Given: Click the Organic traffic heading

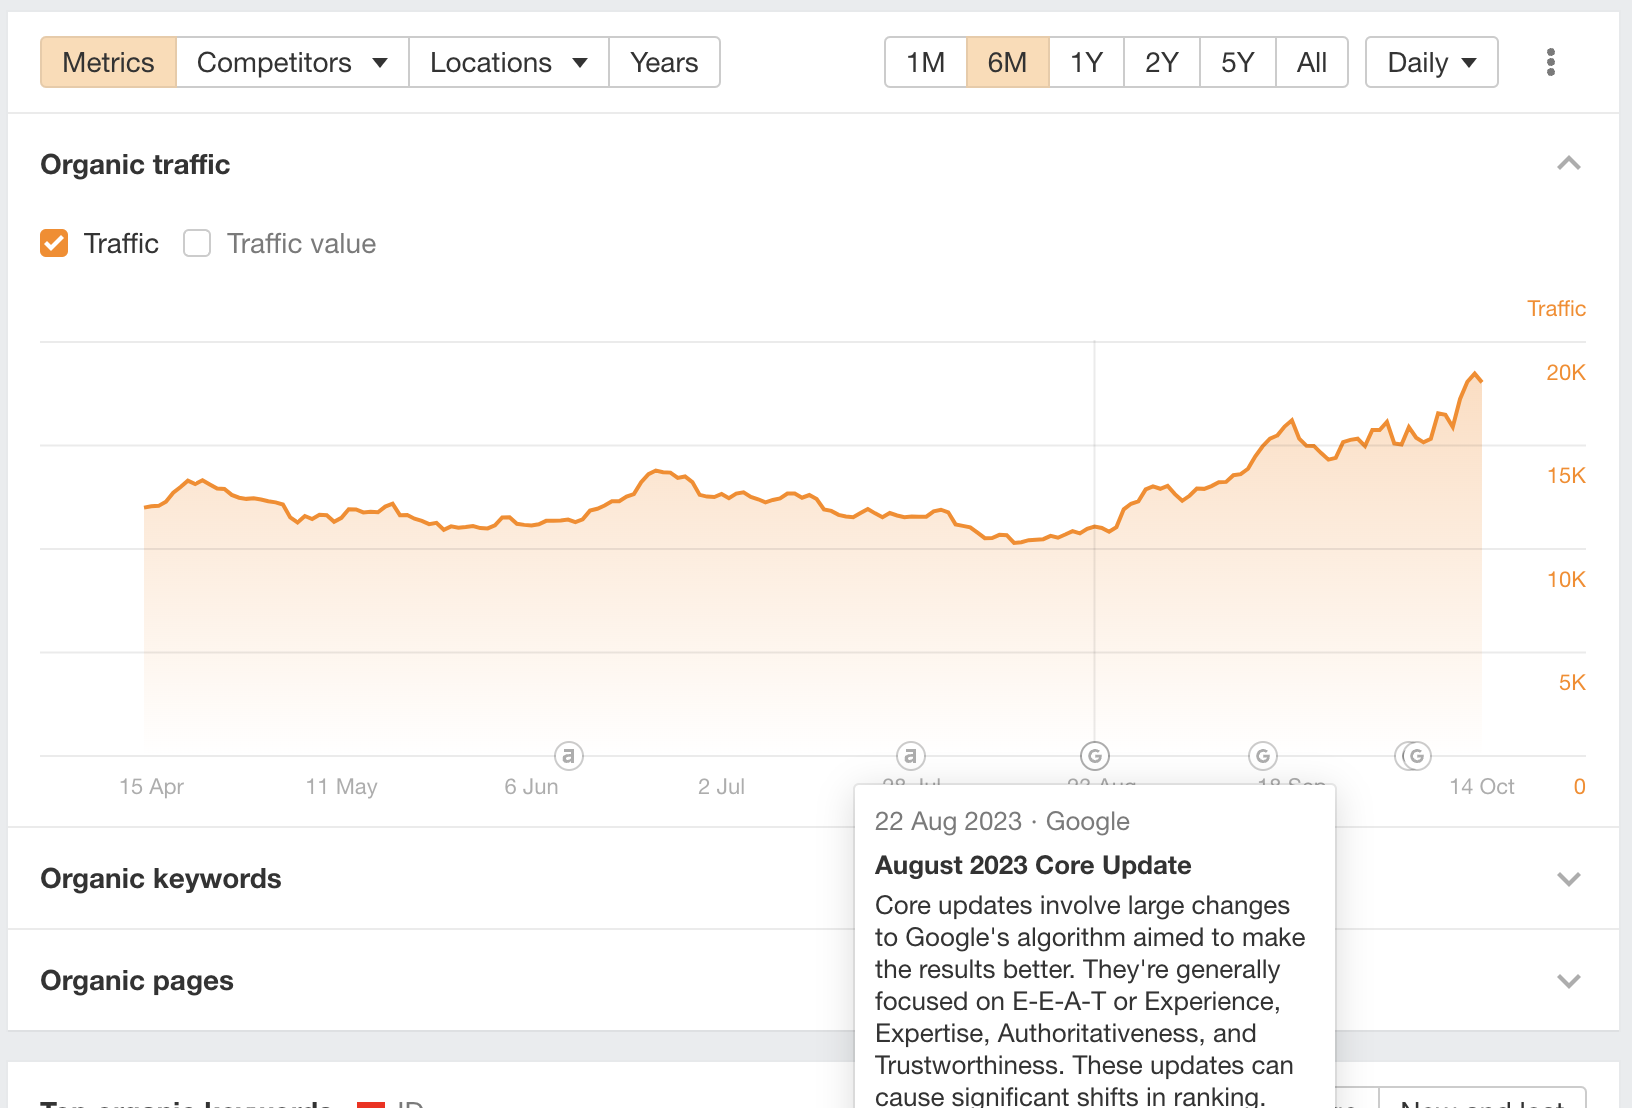Looking at the screenshot, I should pyautogui.click(x=135, y=164).
